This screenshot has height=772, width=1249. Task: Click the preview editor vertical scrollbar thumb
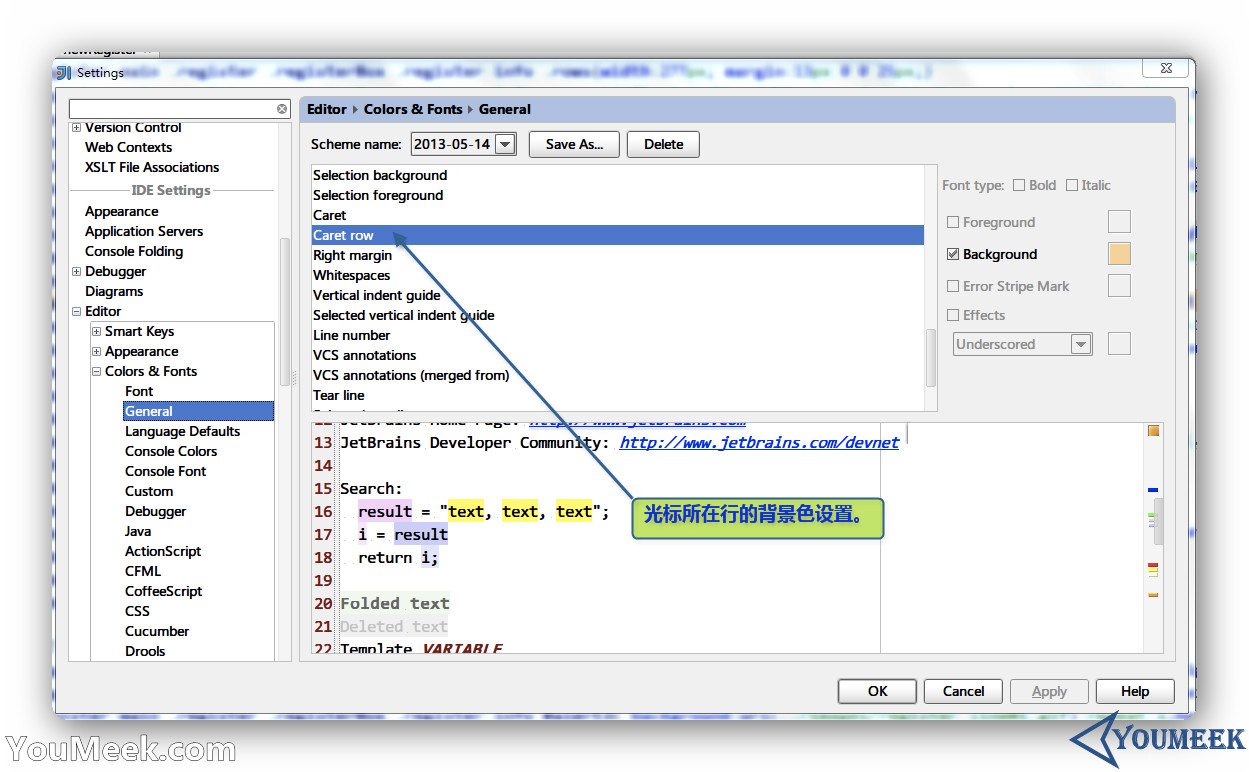[x=1158, y=520]
